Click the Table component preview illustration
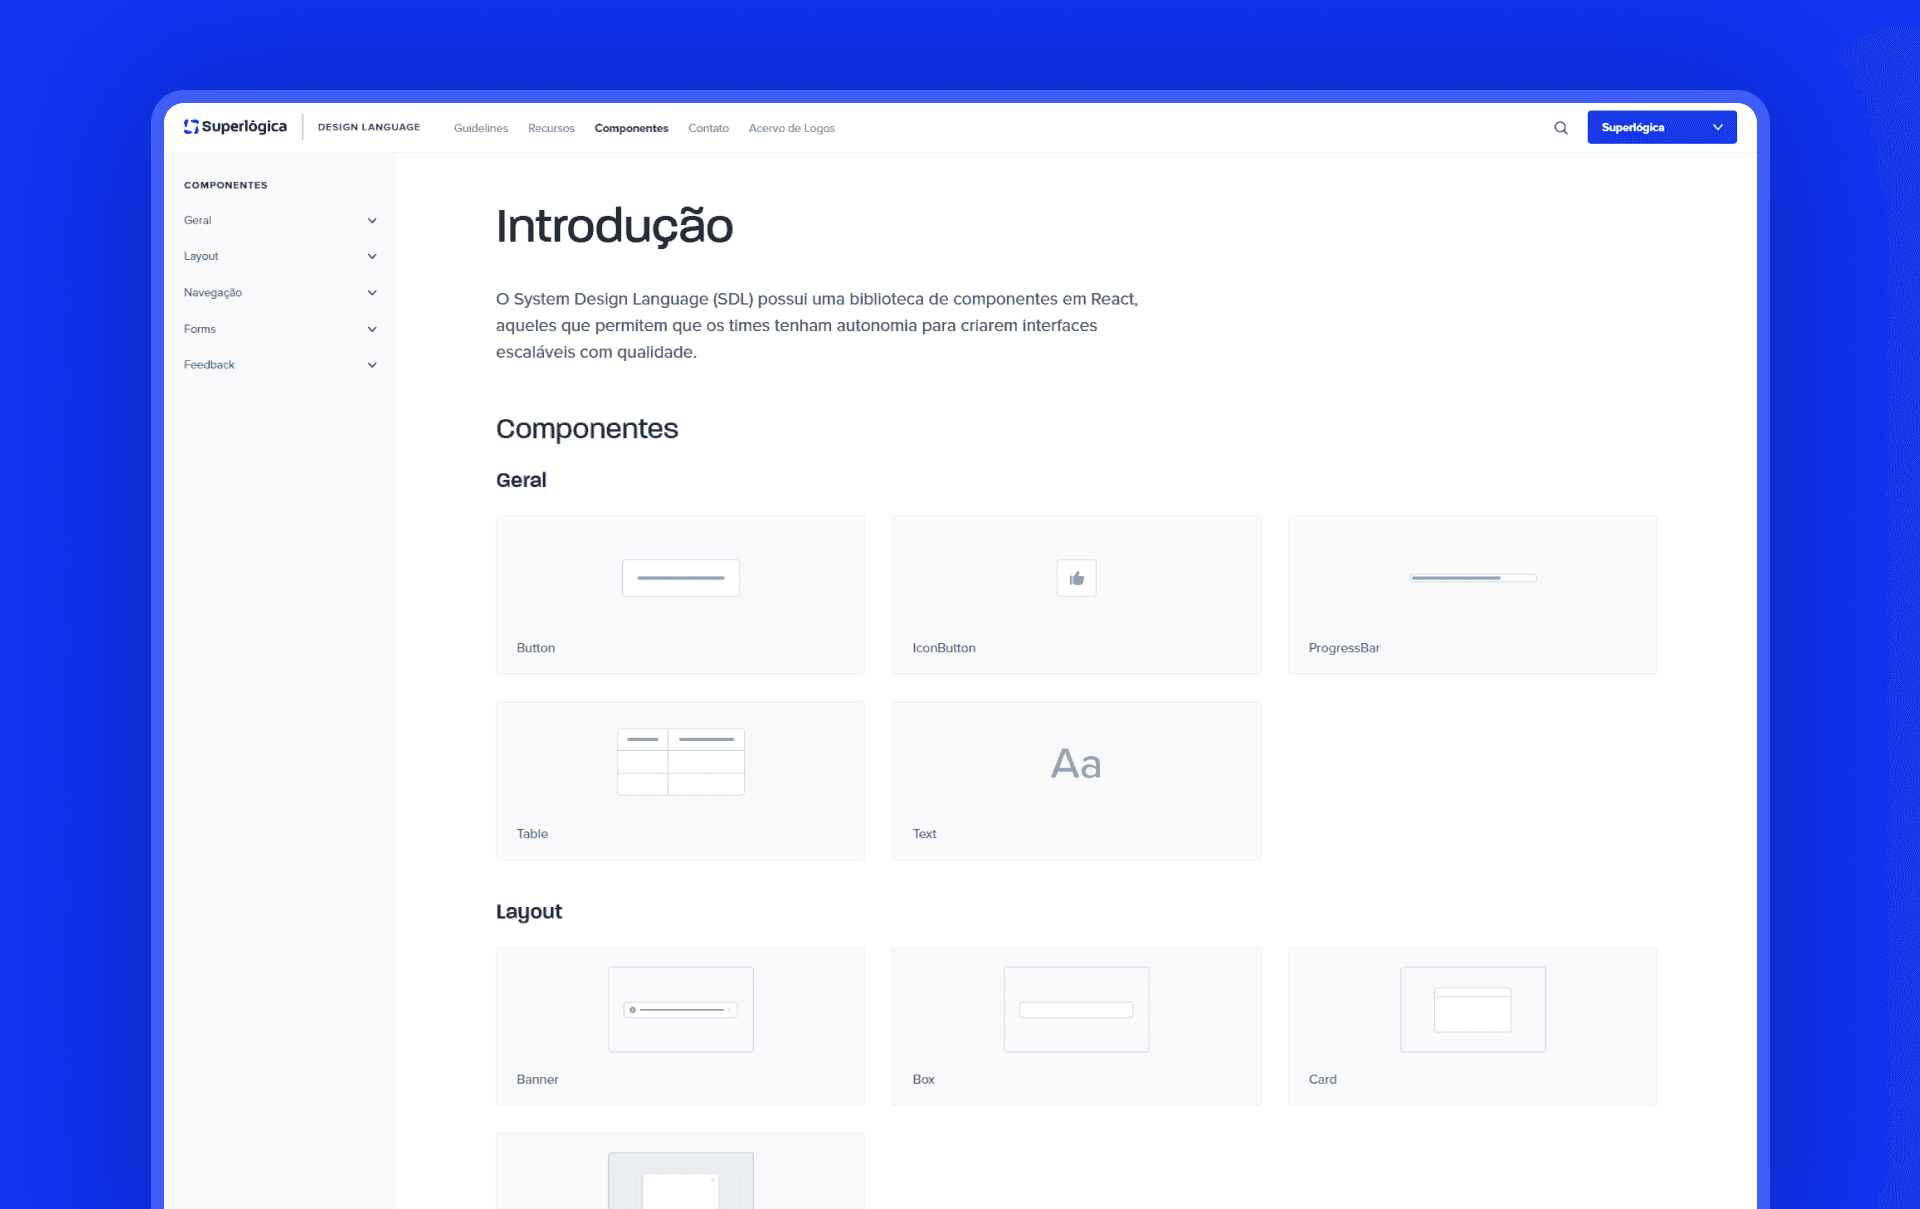This screenshot has height=1209, width=1920. (x=680, y=762)
